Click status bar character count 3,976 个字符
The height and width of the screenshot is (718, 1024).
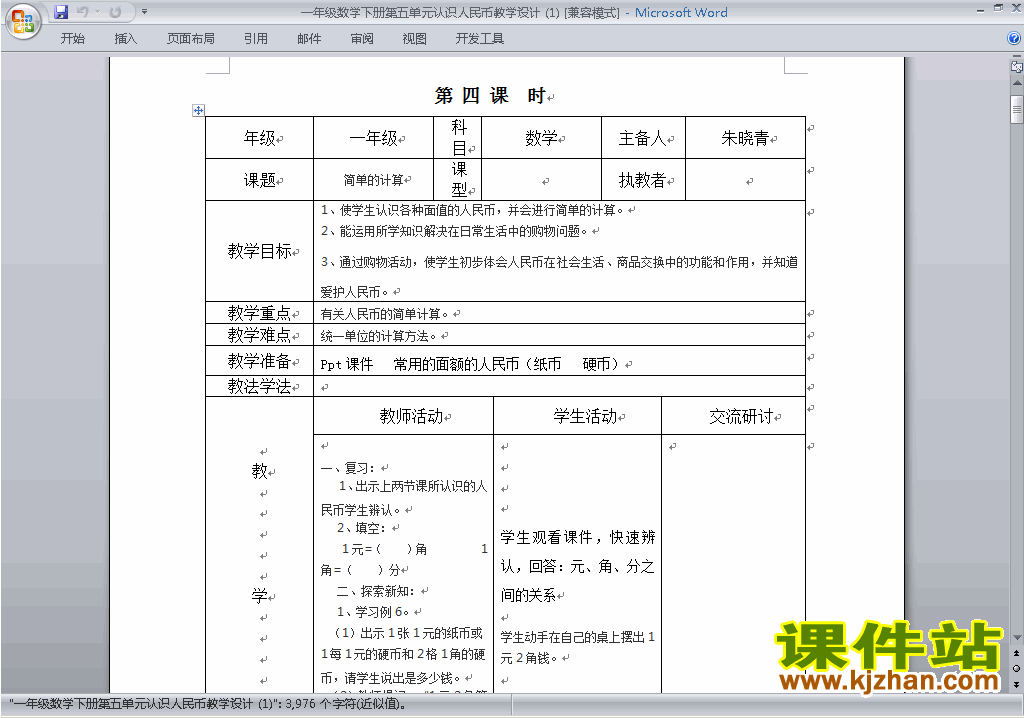tap(345, 704)
